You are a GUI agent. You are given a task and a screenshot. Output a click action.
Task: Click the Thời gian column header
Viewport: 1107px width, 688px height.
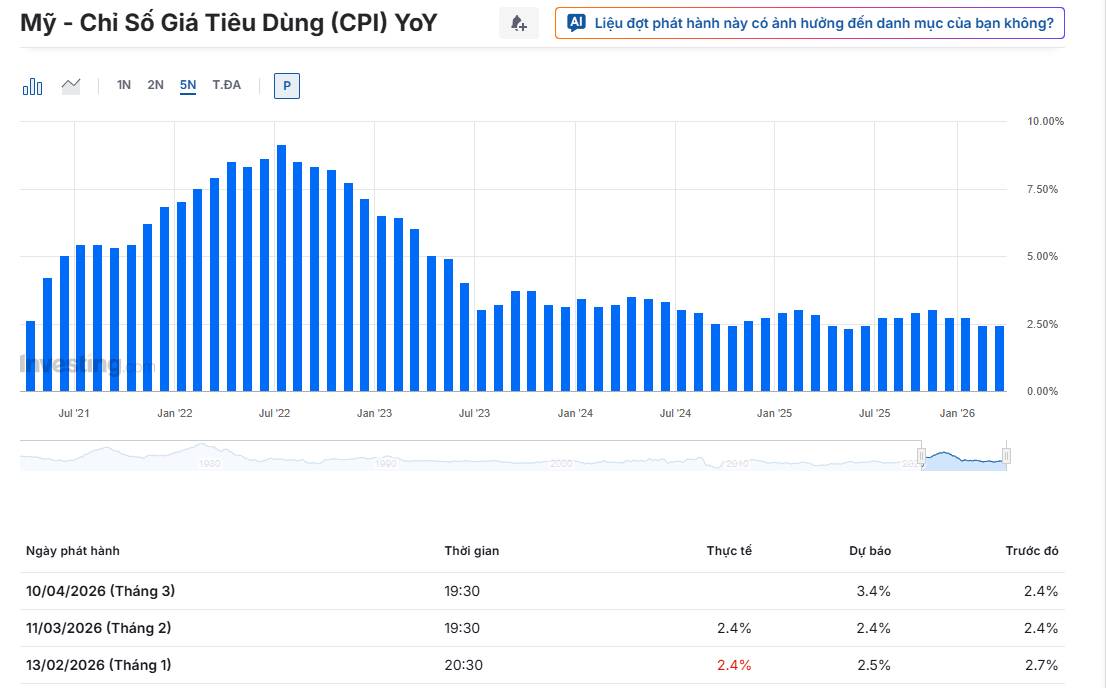472,550
